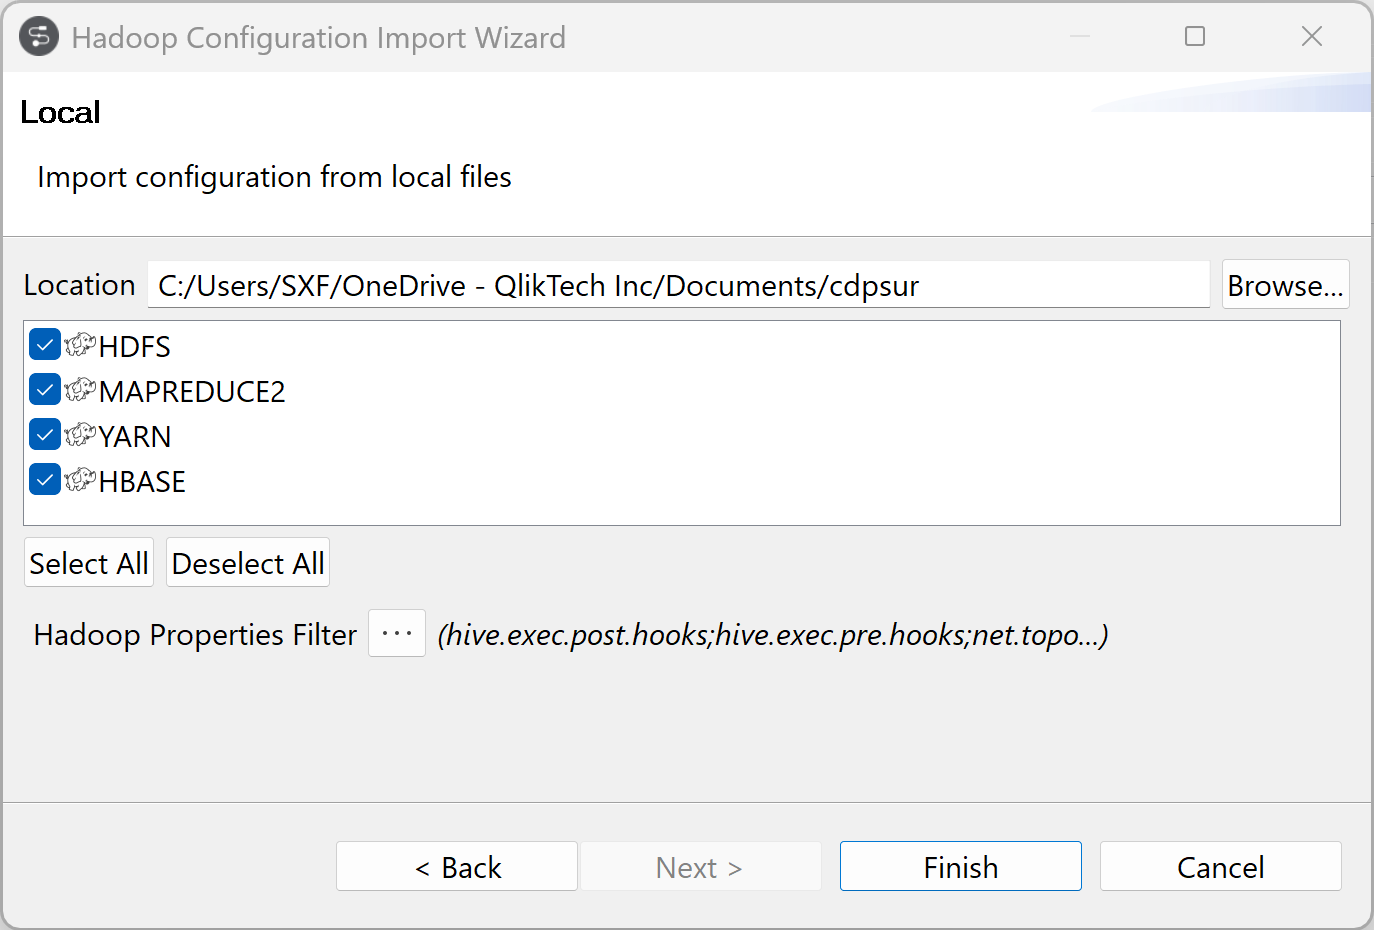The width and height of the screenshot is (1374, 930).
Task: Finish the Hadoop configuration import
Action: click(960, 866)
